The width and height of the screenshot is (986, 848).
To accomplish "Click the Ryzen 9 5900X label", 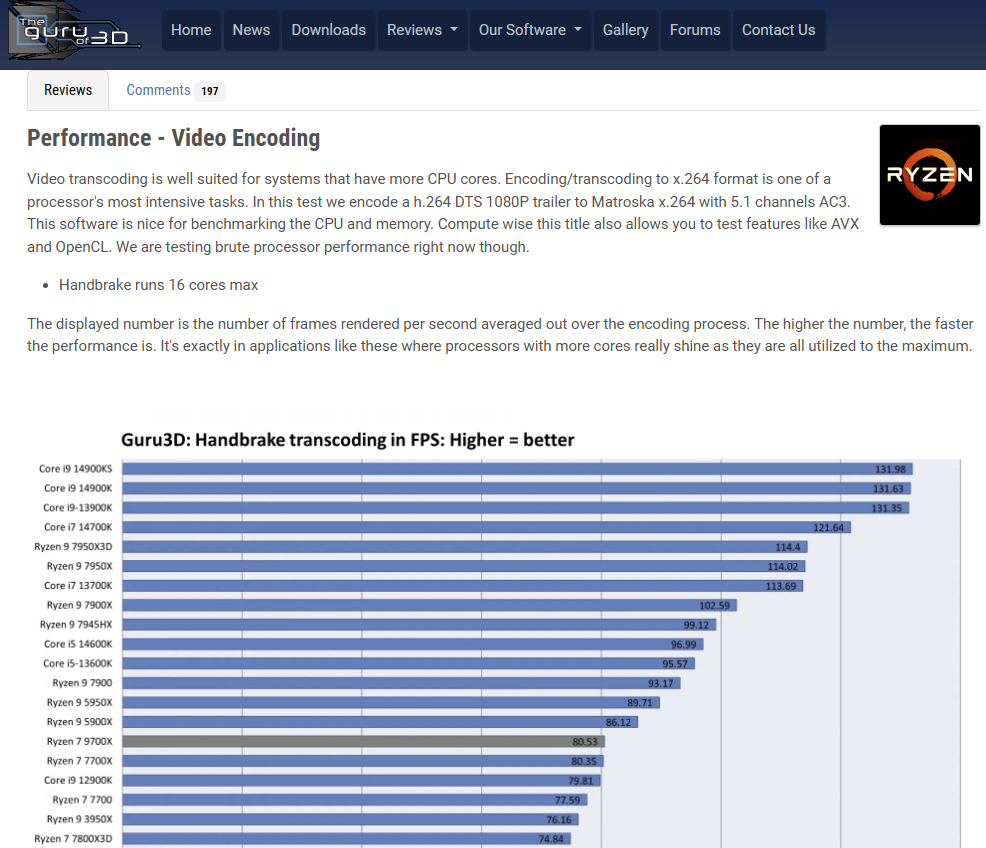I will tap(79, 722).
